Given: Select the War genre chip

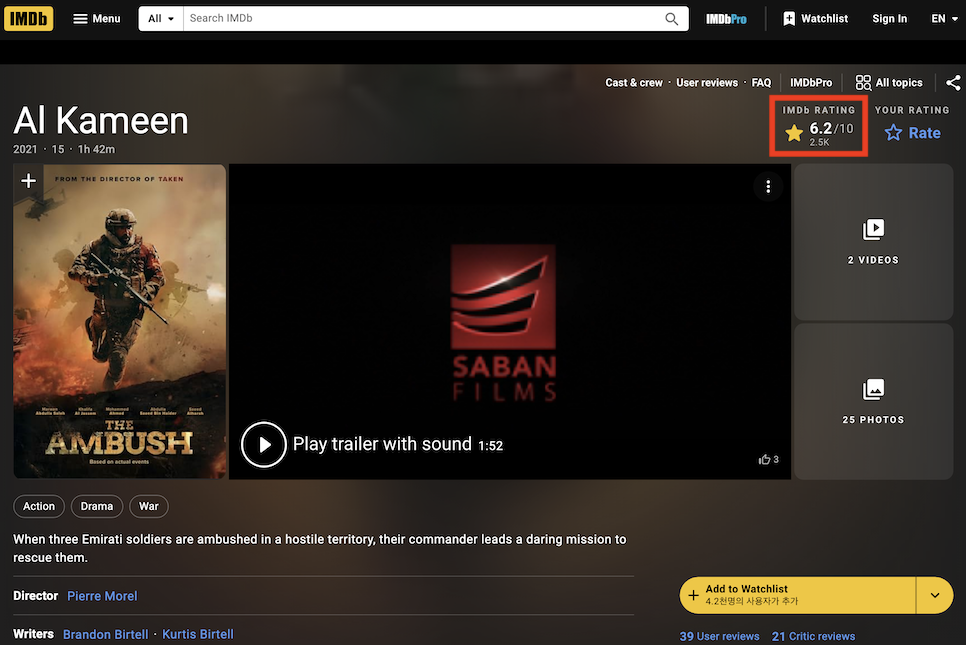Looking at the screenshot, I should 148,506.
